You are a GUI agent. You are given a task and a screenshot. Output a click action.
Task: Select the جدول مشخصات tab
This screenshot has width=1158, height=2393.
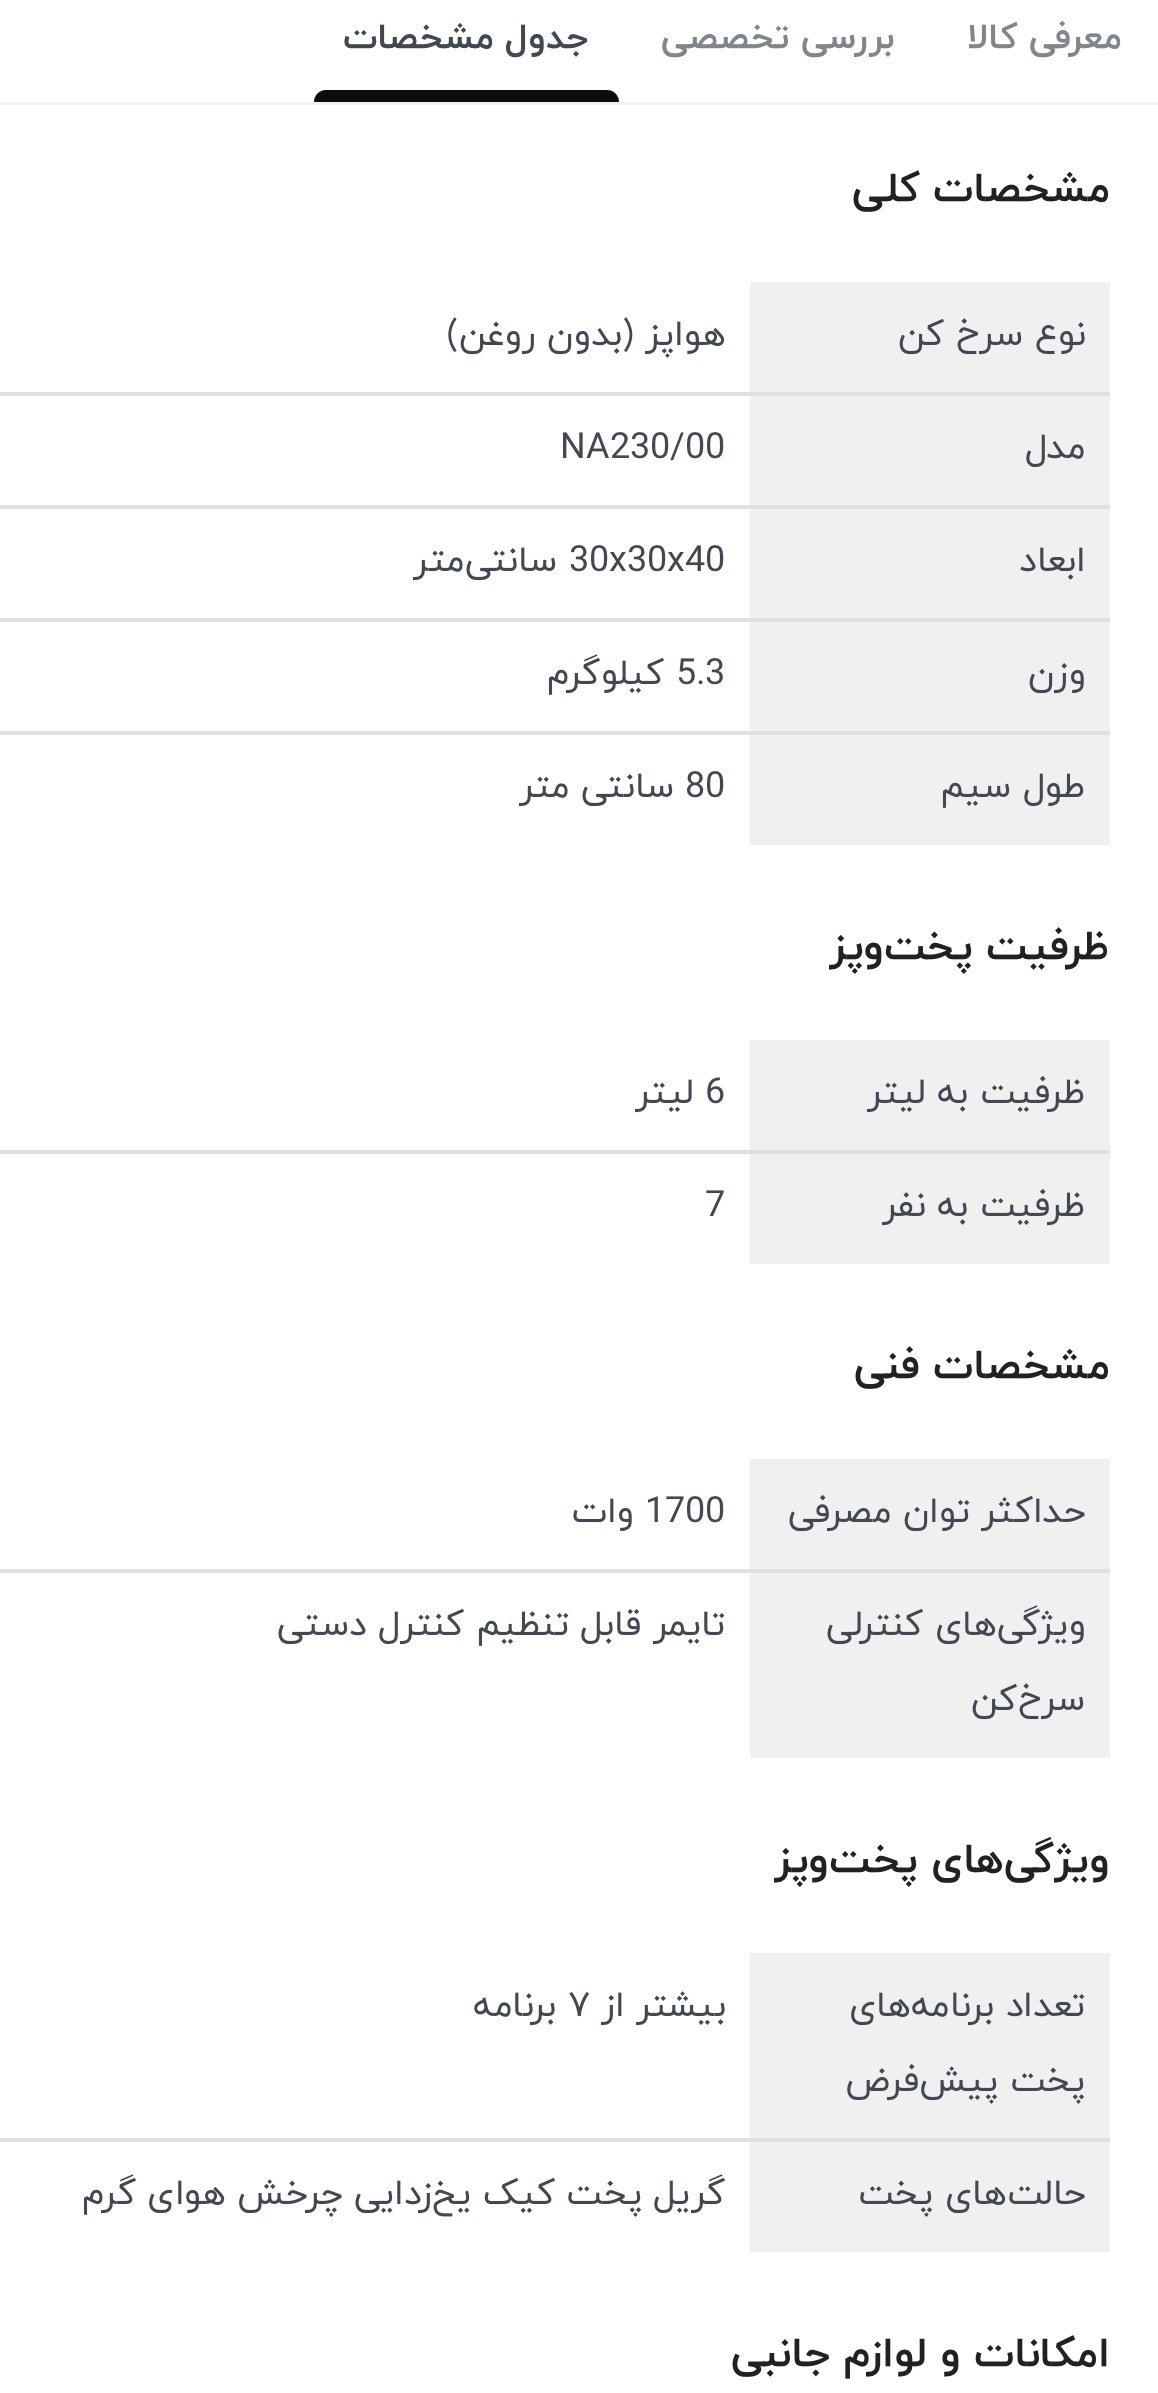pos(466,39)
